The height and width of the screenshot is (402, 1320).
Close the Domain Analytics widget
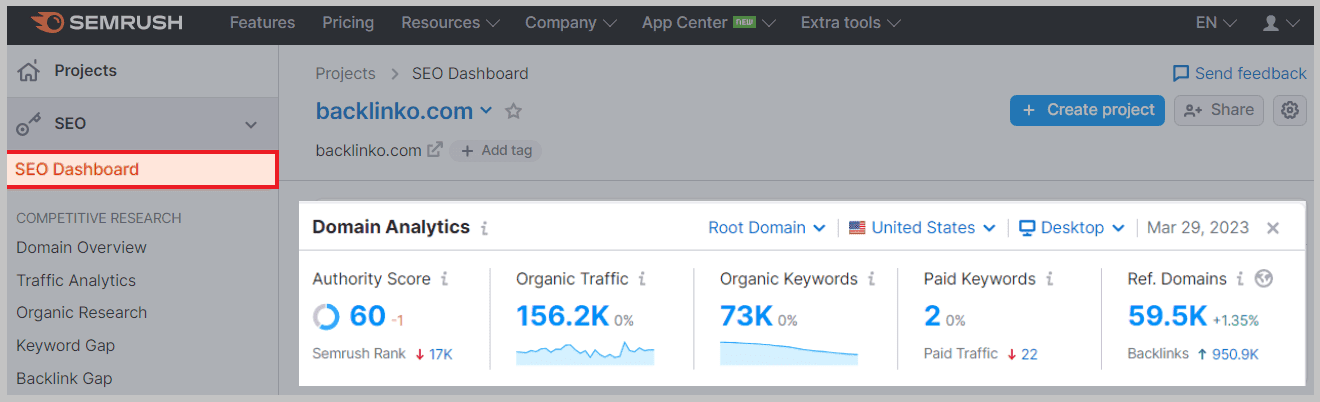click(1273, 228)
